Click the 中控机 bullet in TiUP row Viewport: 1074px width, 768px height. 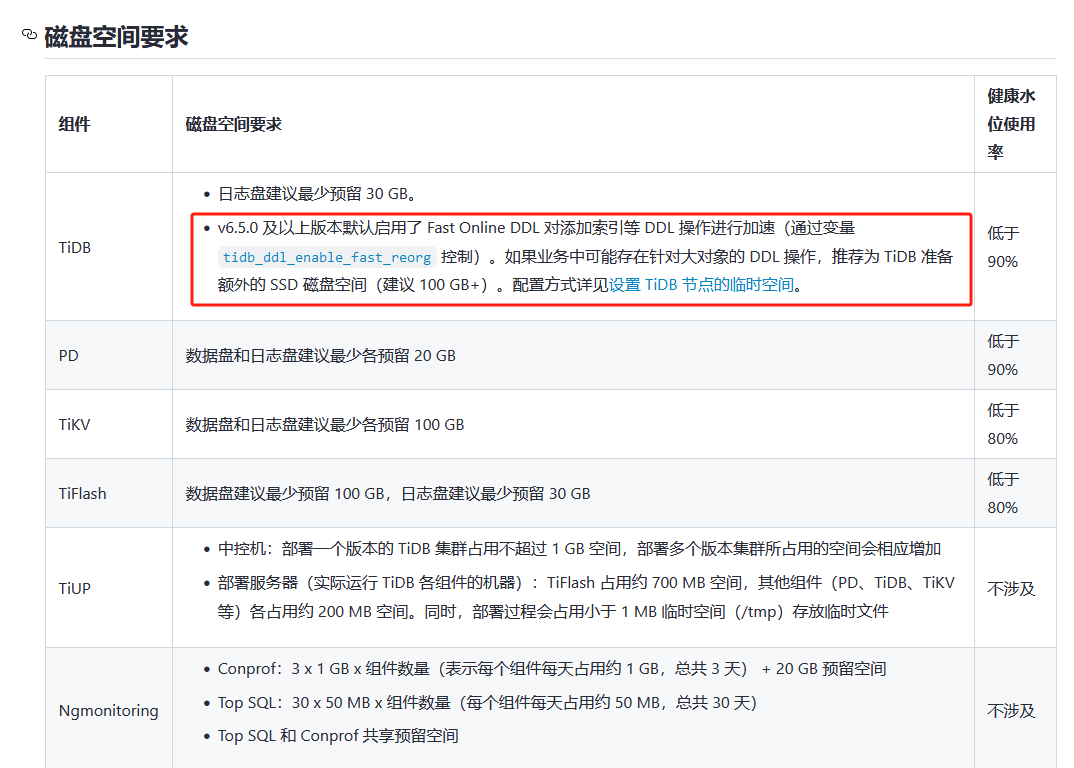tap(579, 549)
